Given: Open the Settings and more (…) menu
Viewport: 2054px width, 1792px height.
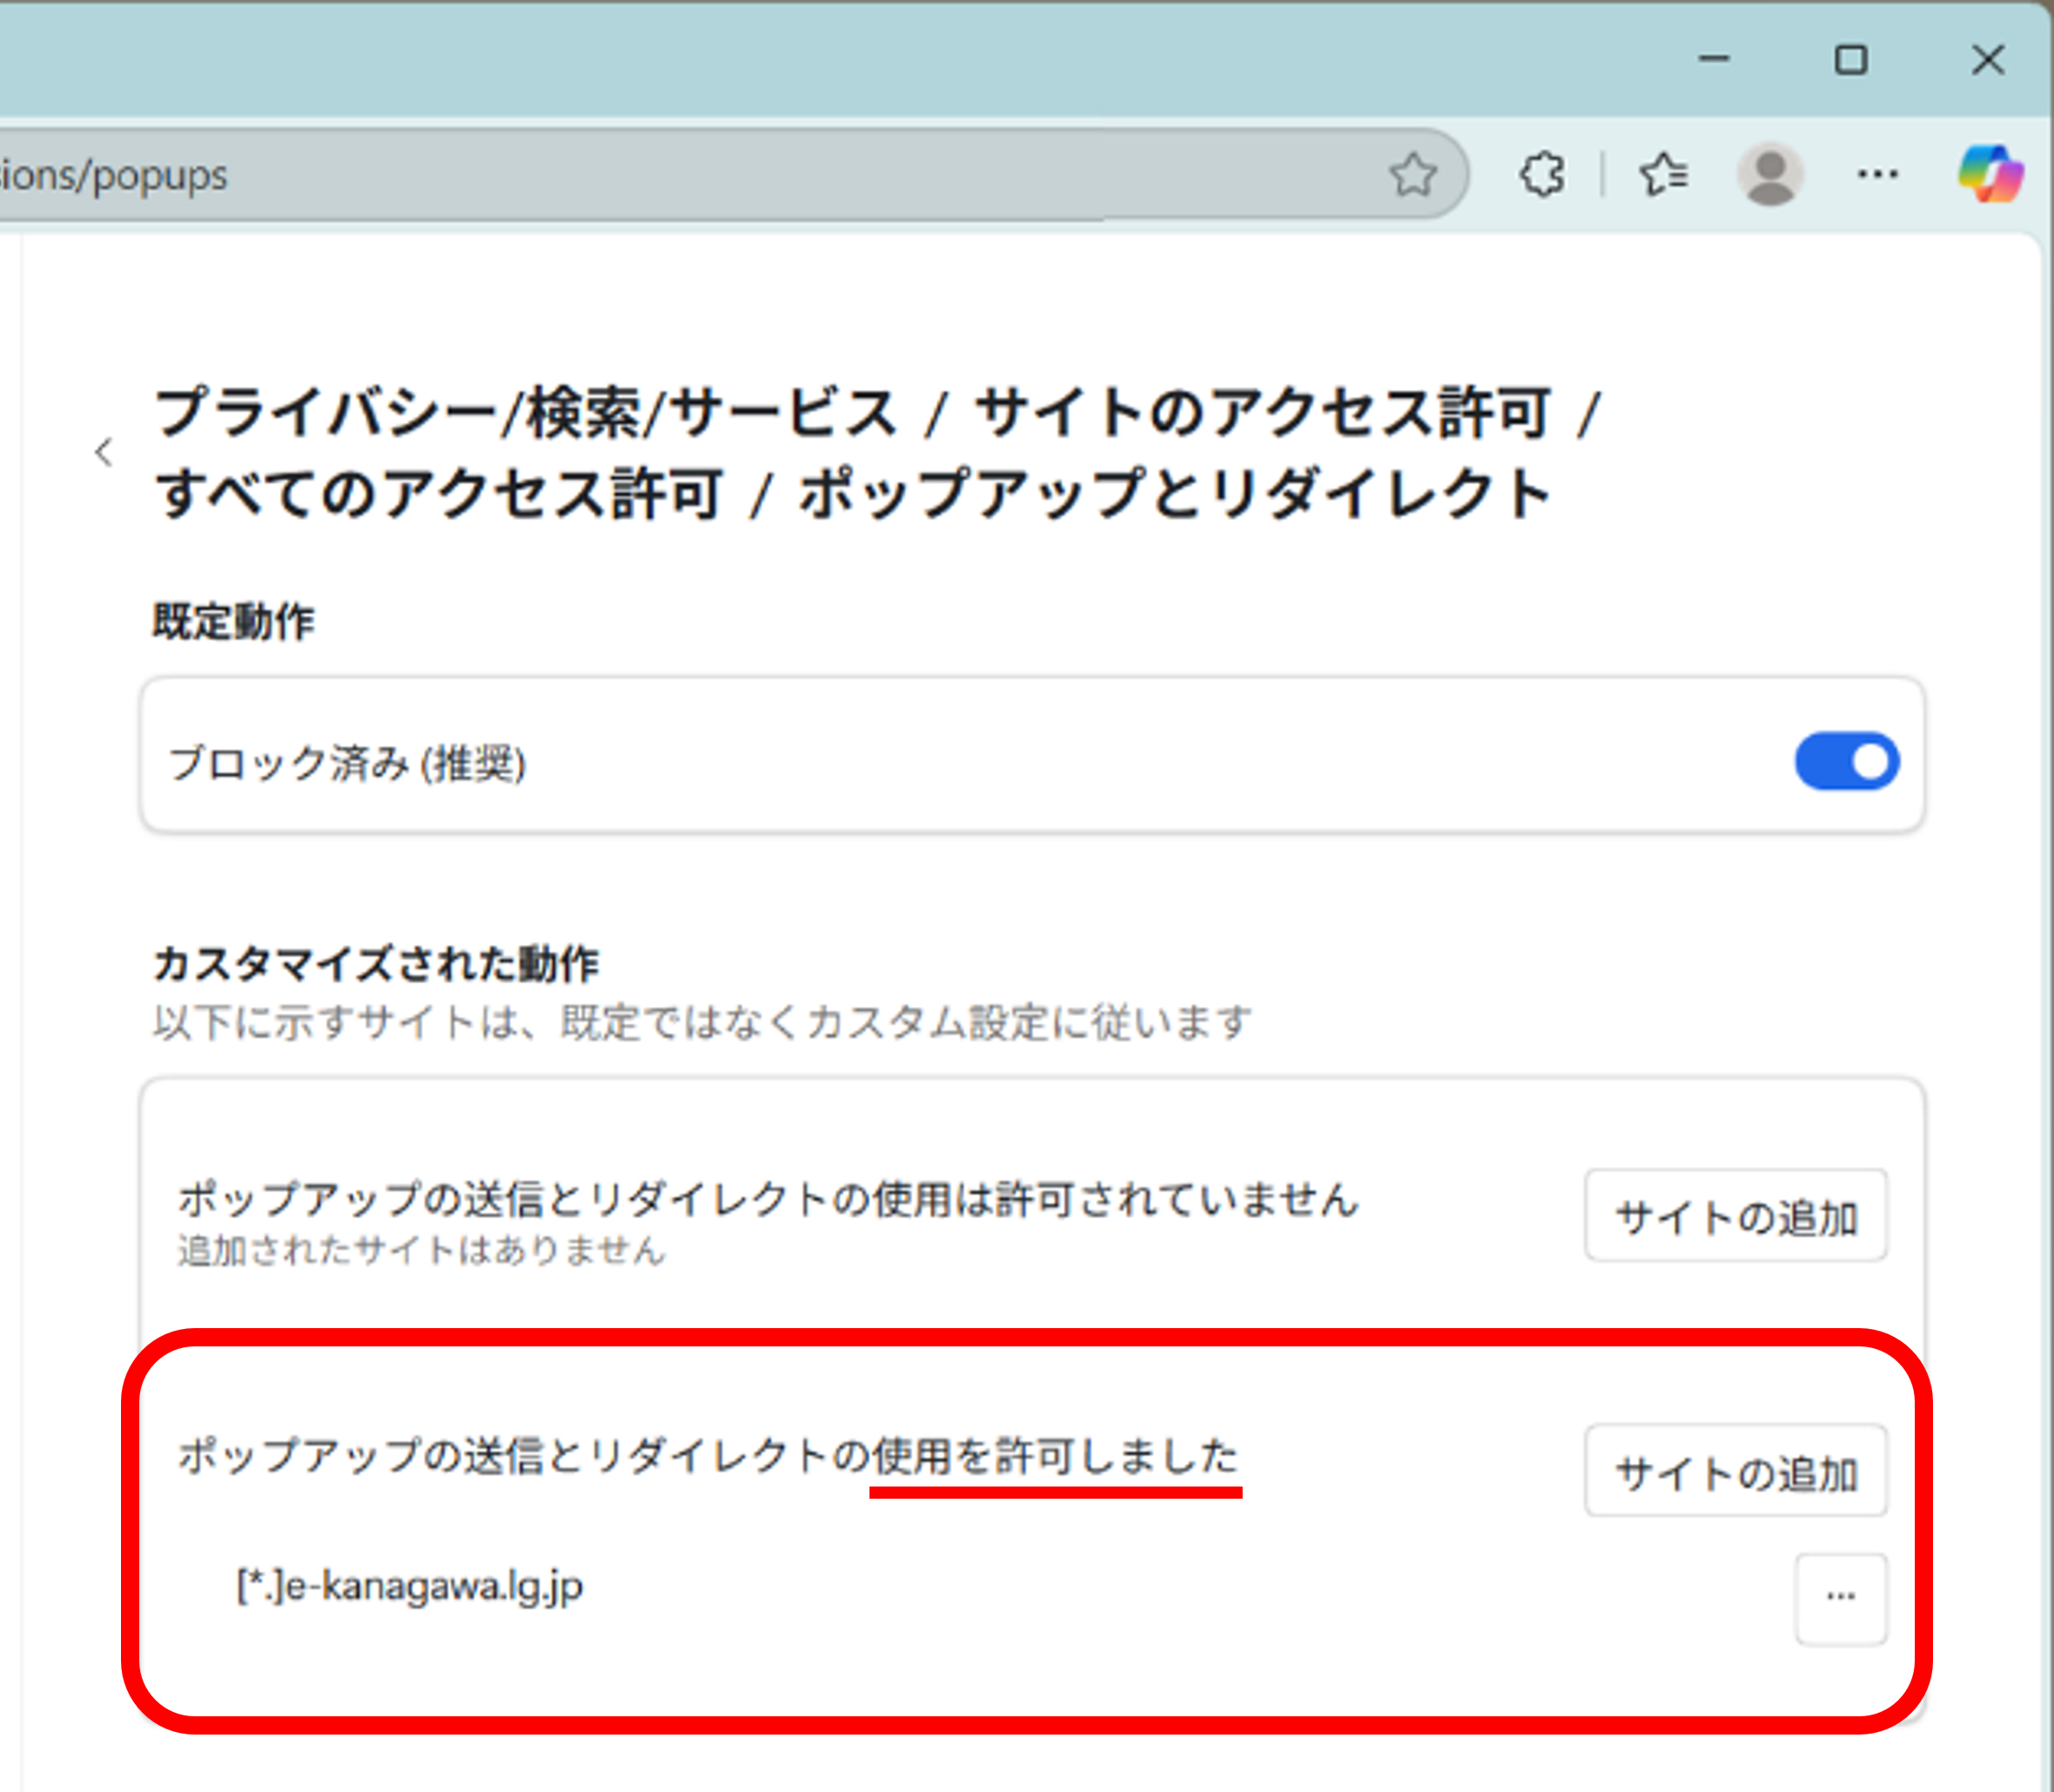Looking at the screenshot, I should click(1877, 175).
